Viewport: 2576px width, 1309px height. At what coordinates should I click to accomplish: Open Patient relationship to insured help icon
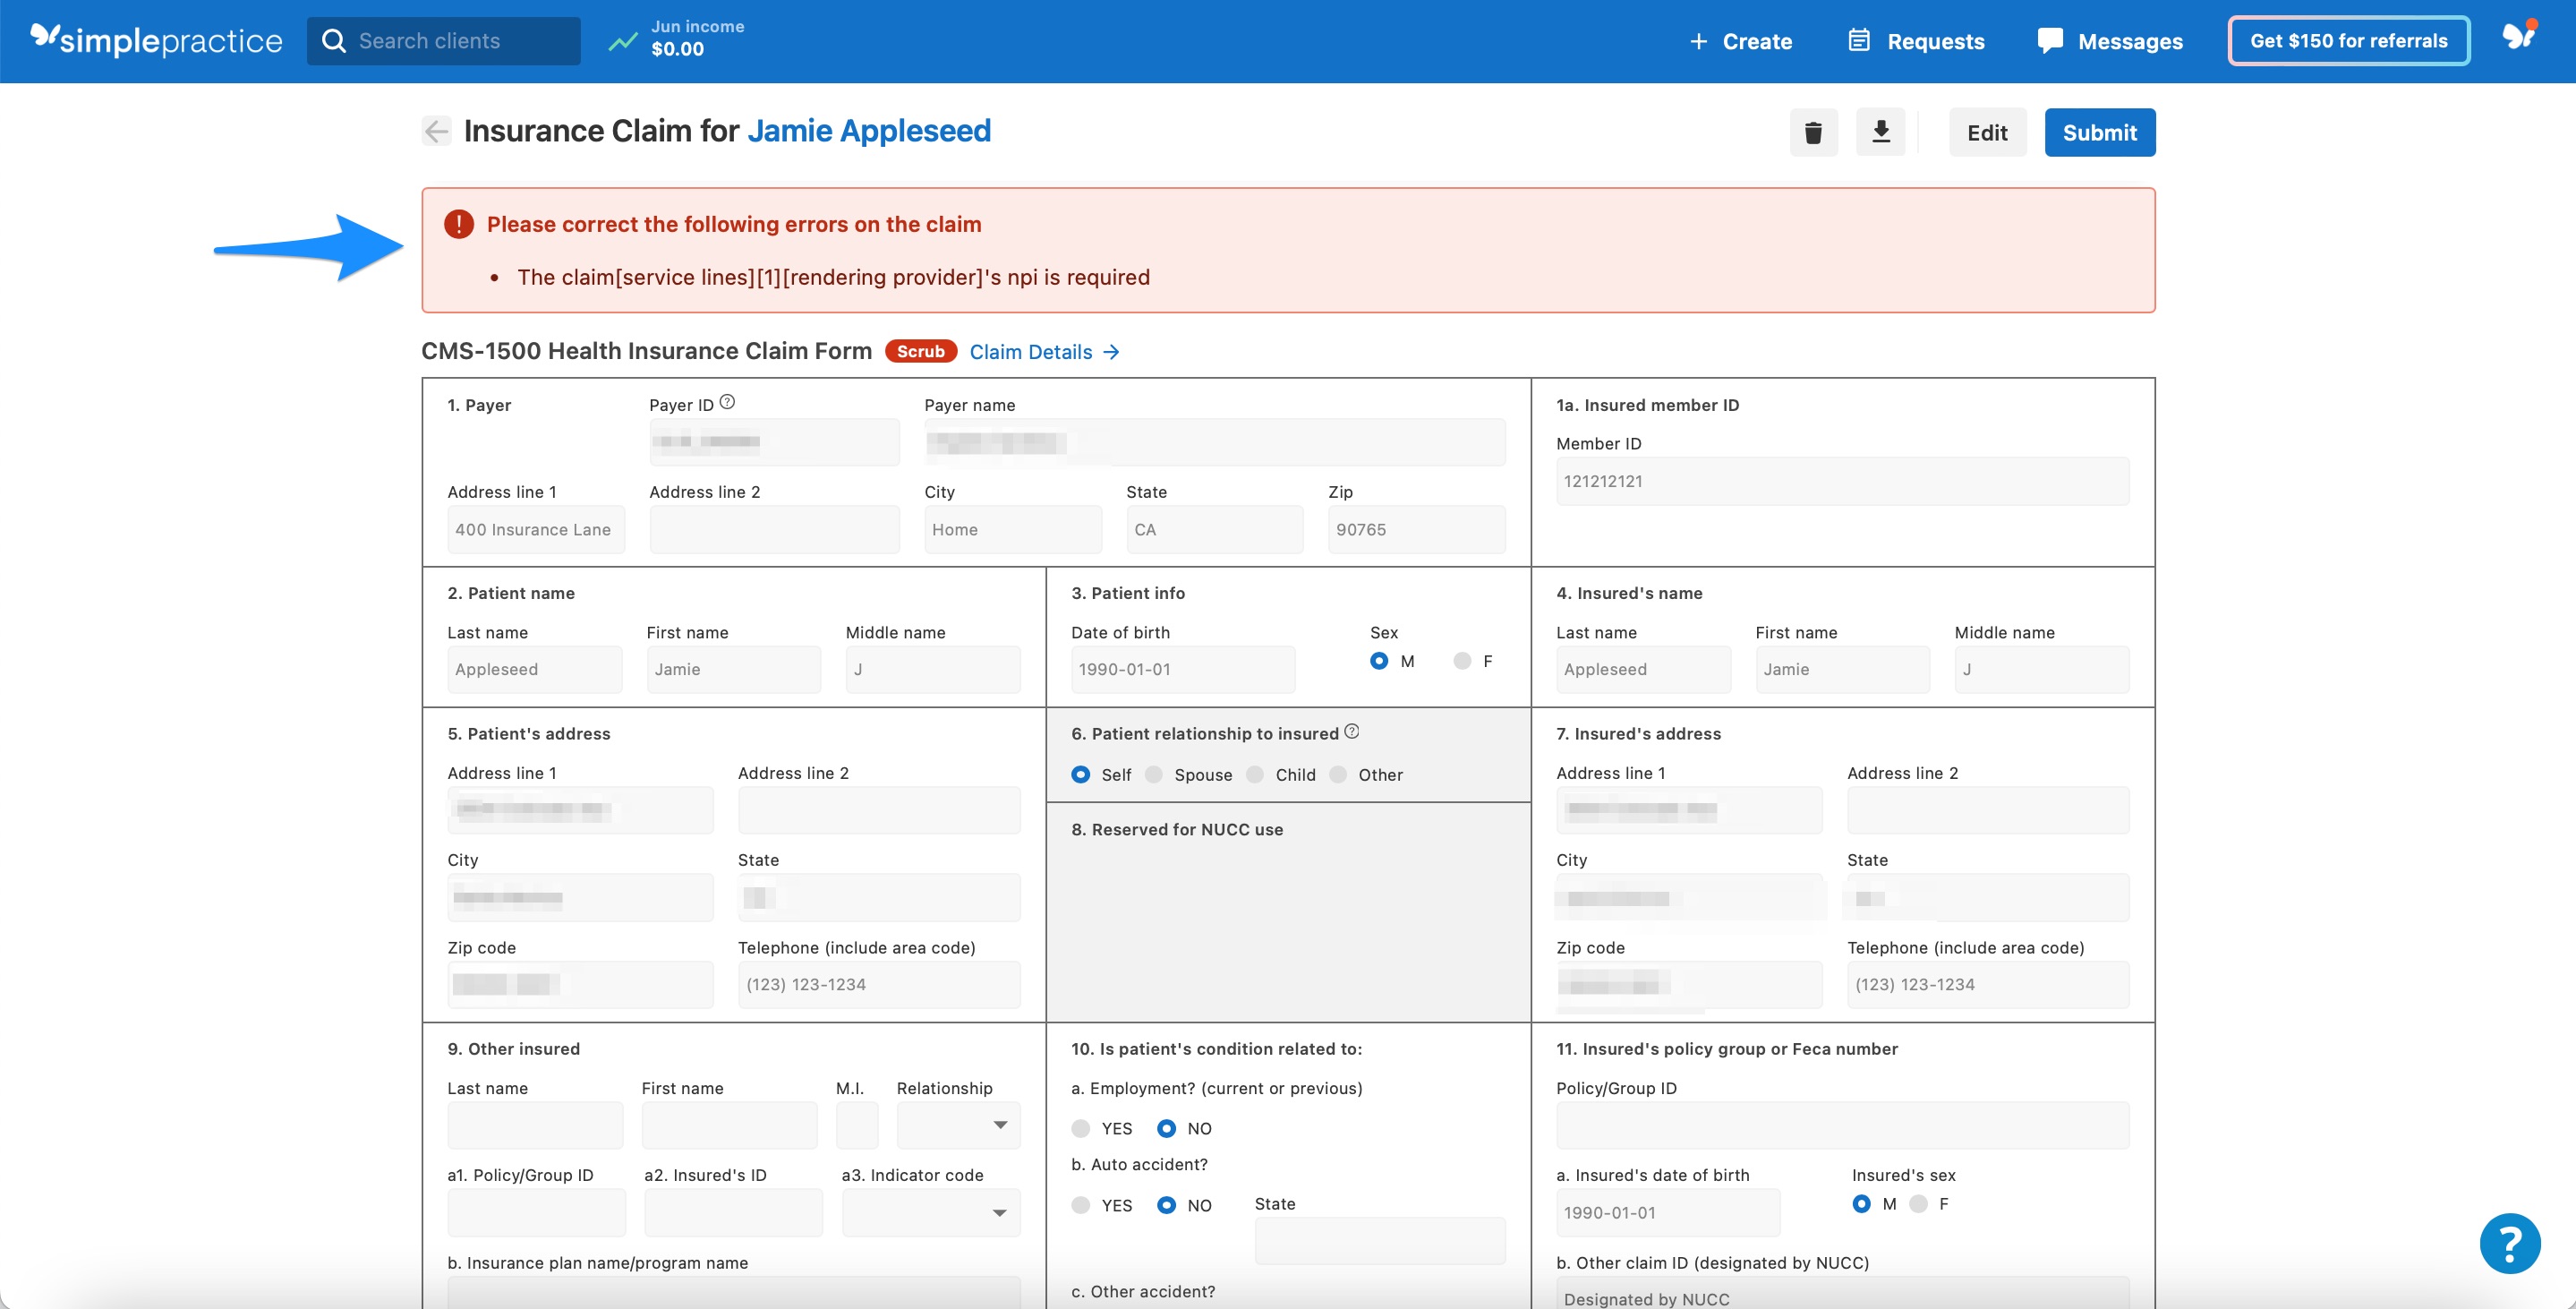coord(1352,731)
